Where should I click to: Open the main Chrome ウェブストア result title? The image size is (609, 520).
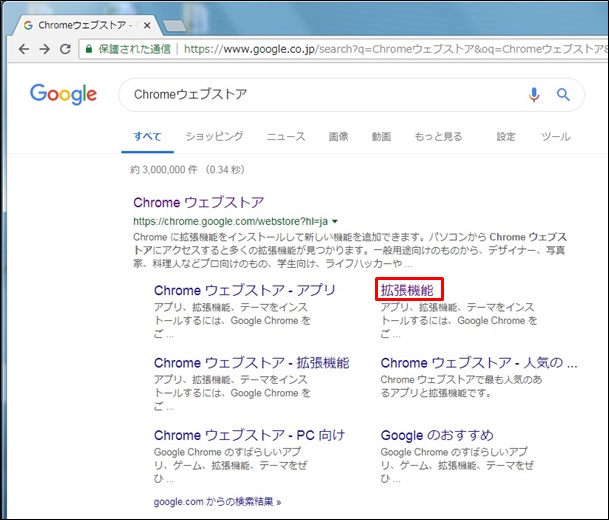tap(198, 202)
